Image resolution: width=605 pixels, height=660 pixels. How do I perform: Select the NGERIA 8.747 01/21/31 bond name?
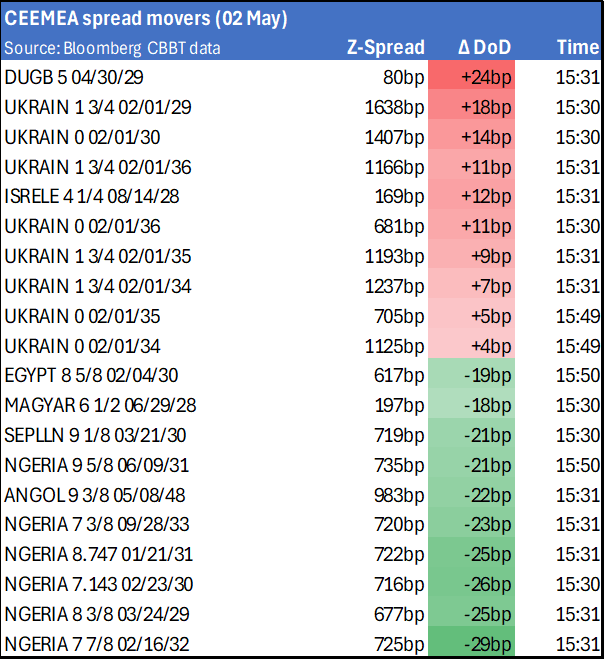click(97, 555)
